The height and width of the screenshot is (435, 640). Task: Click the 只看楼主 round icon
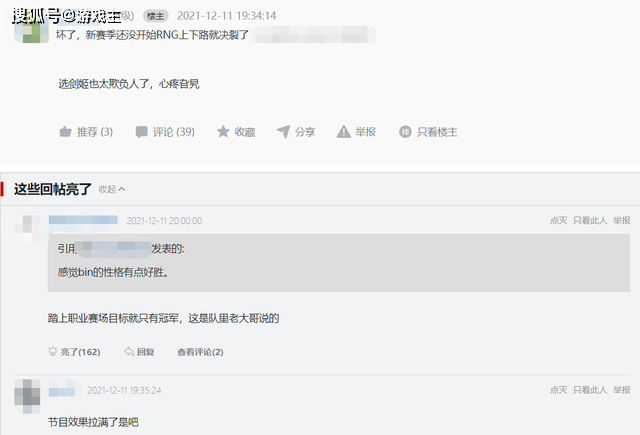[x=405, y=131]
